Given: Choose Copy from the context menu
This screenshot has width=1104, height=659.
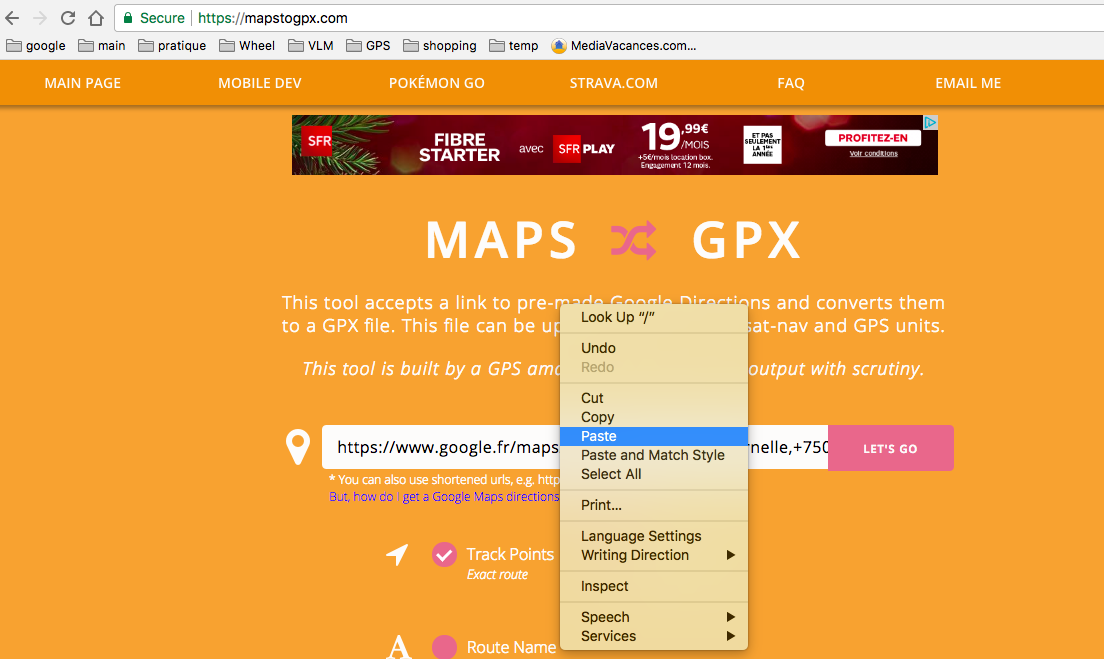Looking at the screenshot, I should pos(653,417).
